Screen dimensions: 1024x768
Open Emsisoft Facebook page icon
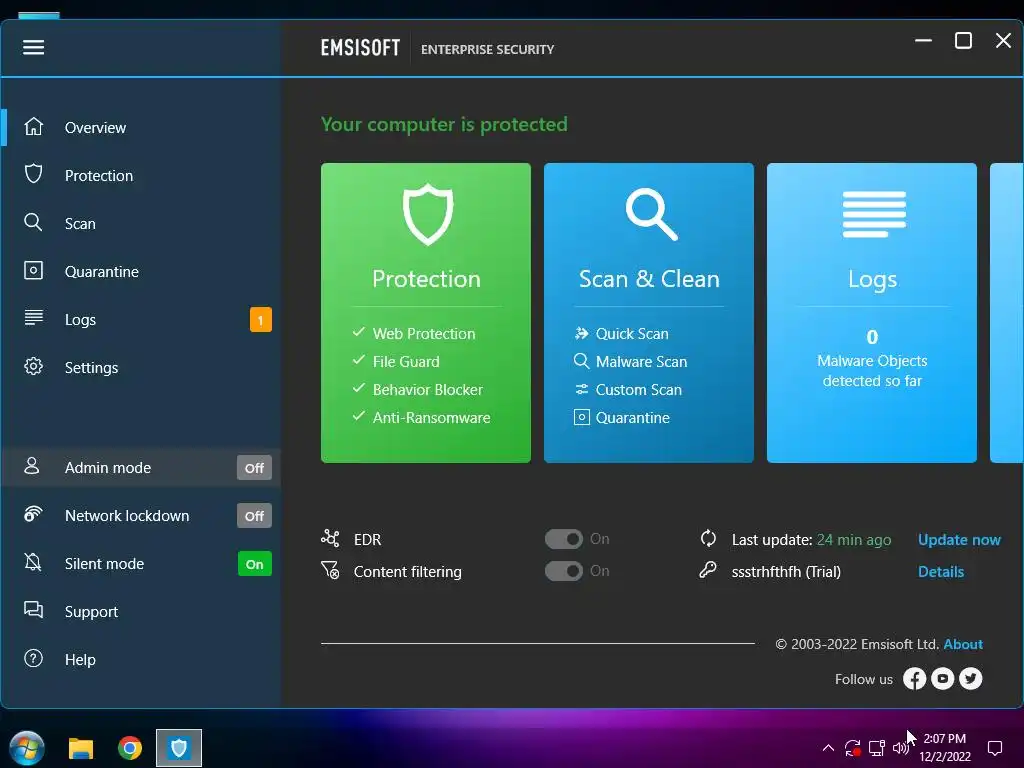(914, 679)
